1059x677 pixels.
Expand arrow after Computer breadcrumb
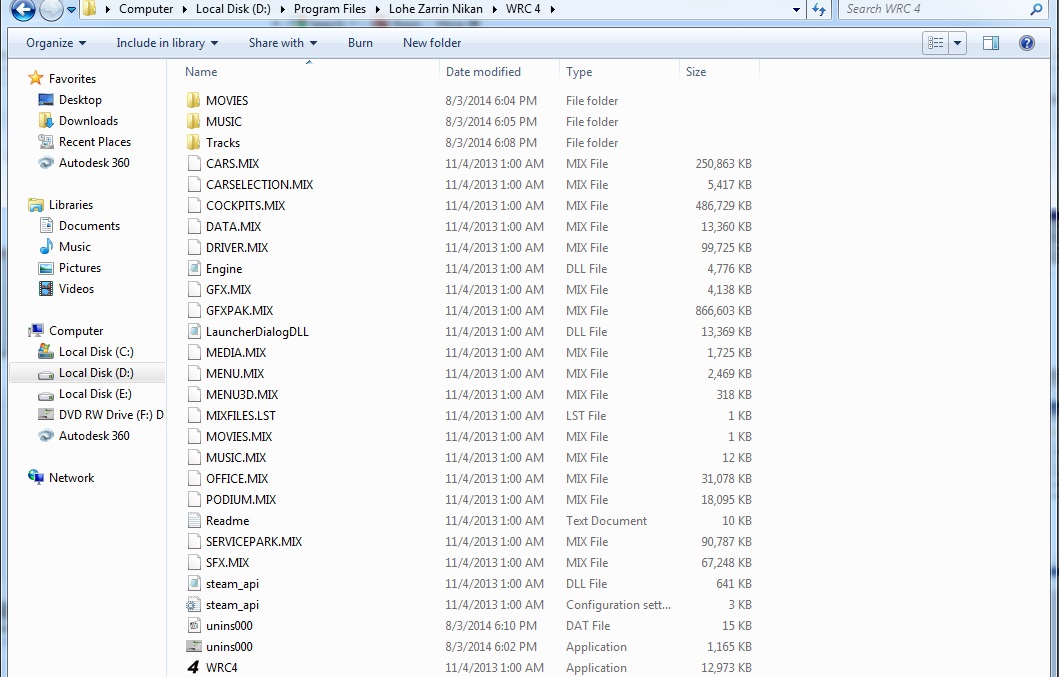[184, 9]
